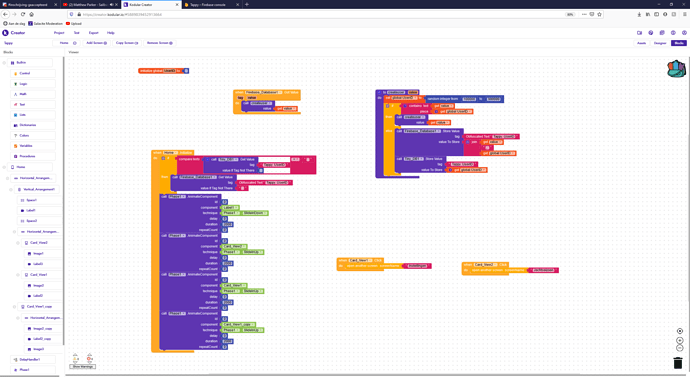Image resolution: width=690 pixels, height=377 pixels.
Task: Select Space1 in the component tree
Action: tap(40, 200)
